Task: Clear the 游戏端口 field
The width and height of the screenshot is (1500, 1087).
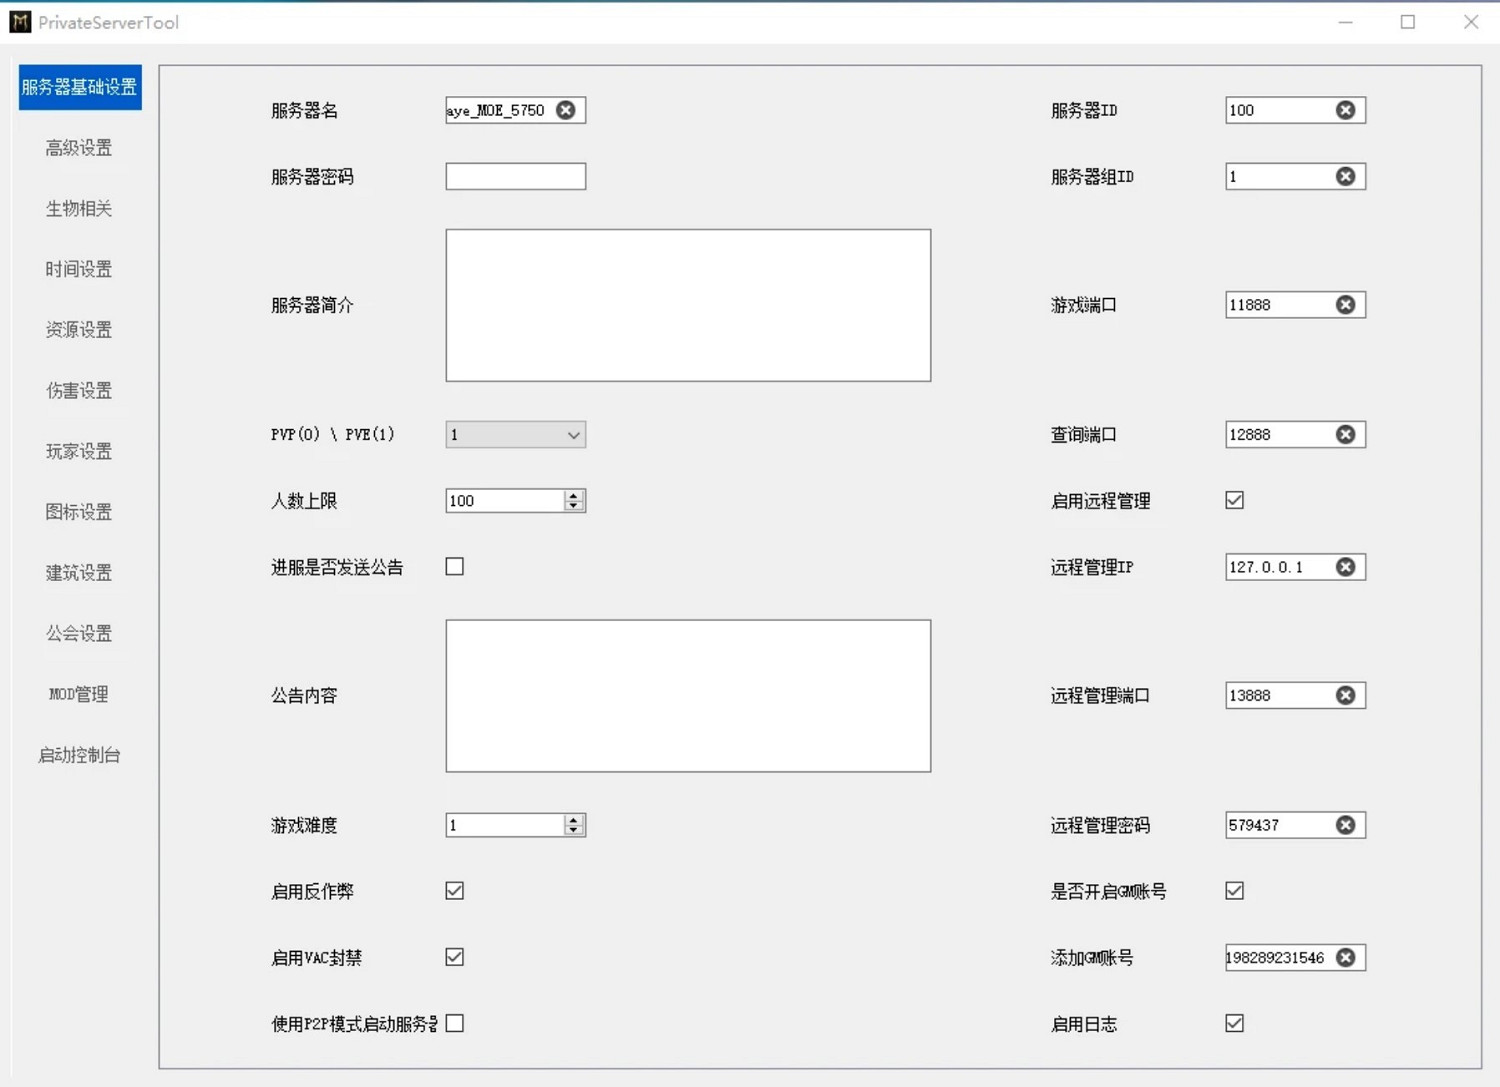Action: tap(1345, 305)
